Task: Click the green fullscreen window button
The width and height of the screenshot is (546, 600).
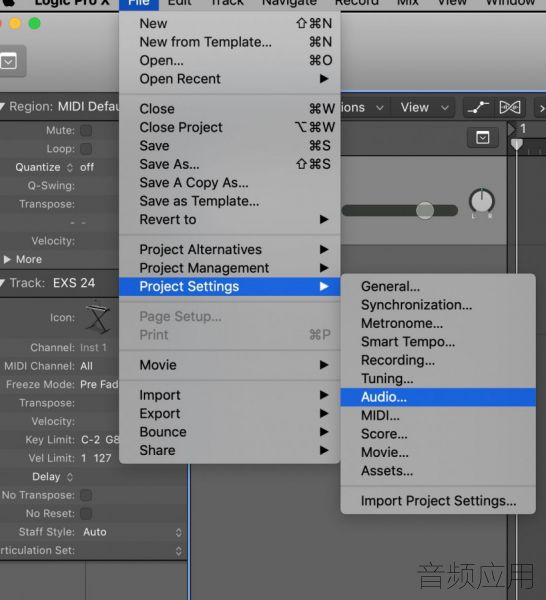Action: [x=34, y=24]
